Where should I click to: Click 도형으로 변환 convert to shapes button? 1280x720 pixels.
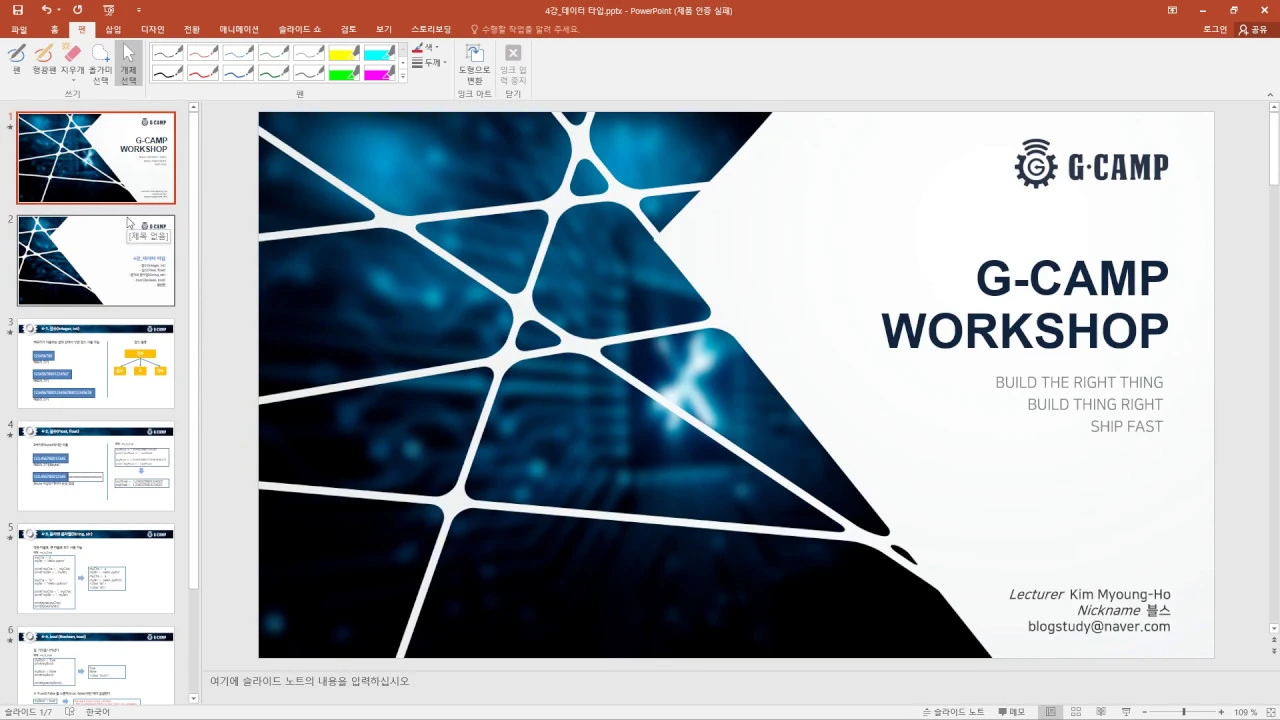tap(475, 64)
